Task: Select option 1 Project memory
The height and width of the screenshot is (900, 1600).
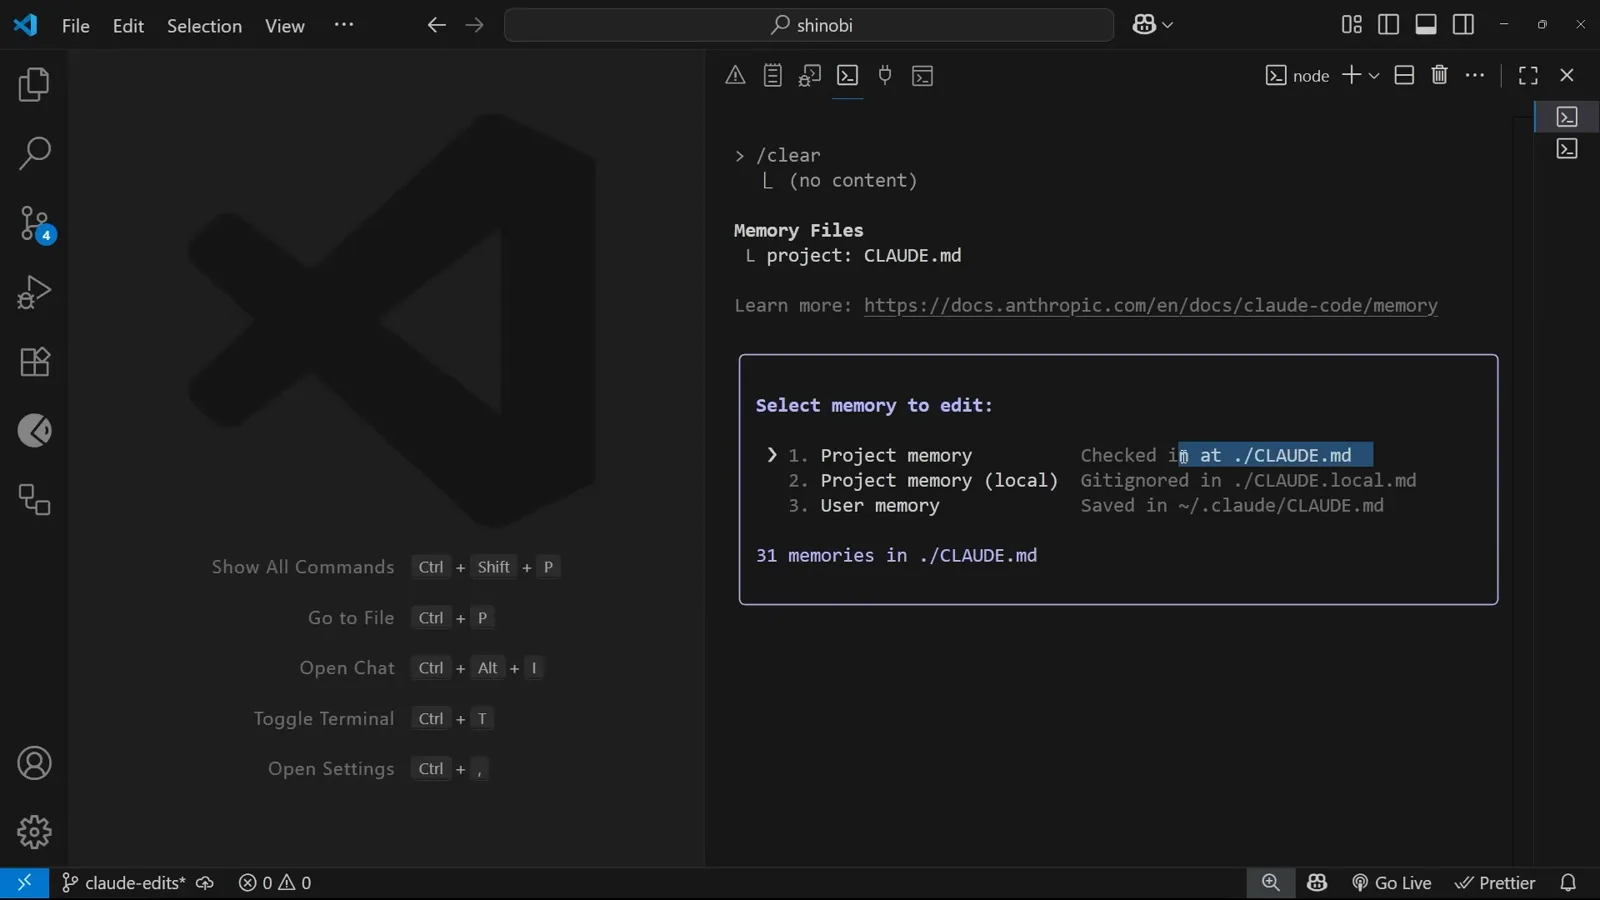Action: 896,456
